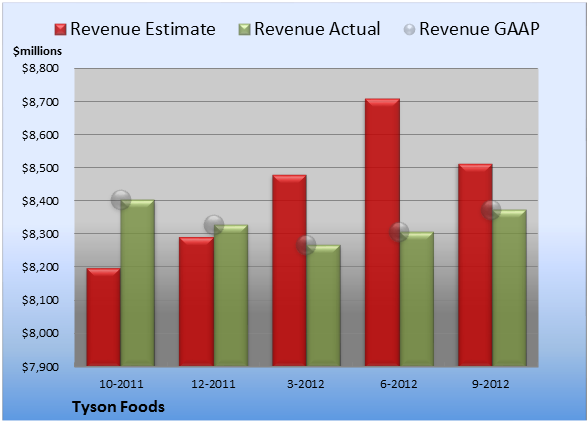Viewport: 588px width, 422px height.
Task: Select the red estimate bar for 3-2012
Action: 289,270
